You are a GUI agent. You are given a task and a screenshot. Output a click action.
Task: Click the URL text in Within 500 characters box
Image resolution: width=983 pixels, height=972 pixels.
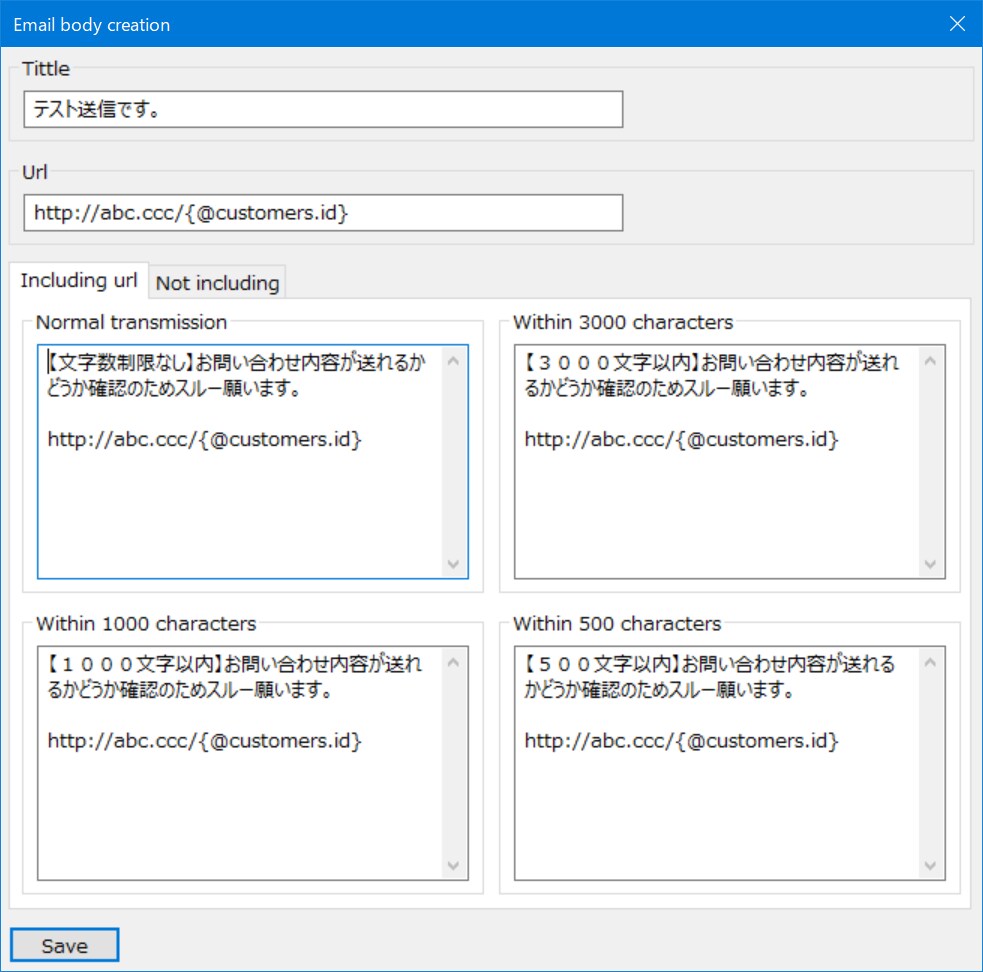click(681, 741)
